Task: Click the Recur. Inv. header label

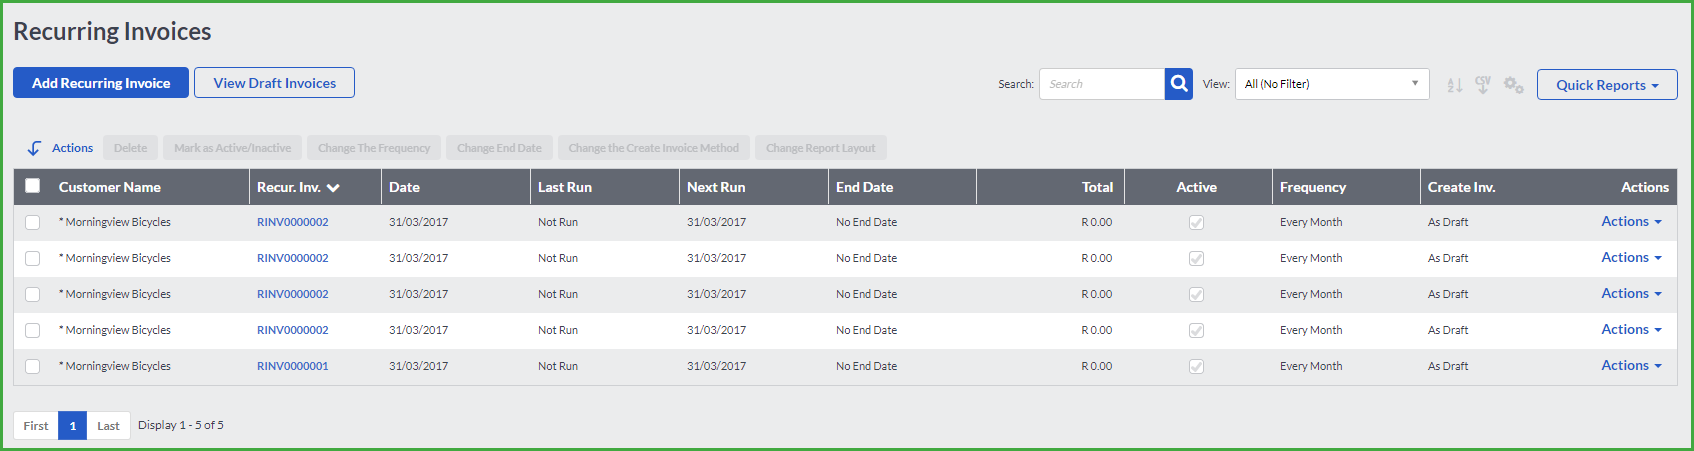Action: coord(289,187)
